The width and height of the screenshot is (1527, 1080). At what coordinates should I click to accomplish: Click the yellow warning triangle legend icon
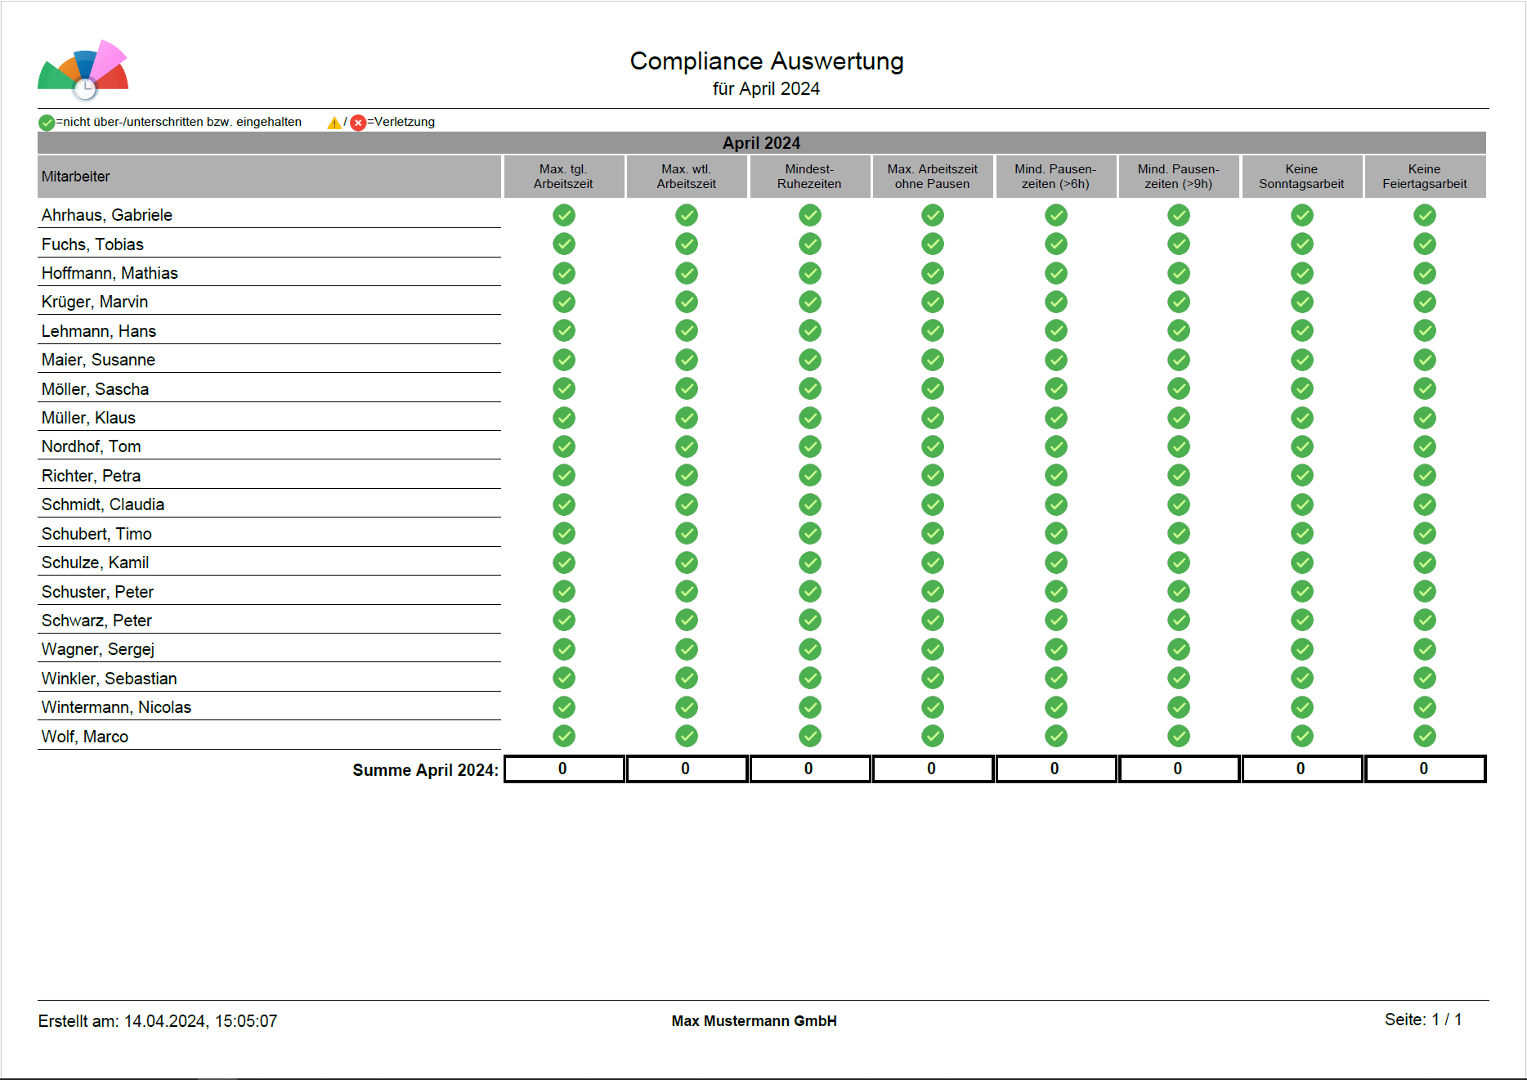[334, 123]
